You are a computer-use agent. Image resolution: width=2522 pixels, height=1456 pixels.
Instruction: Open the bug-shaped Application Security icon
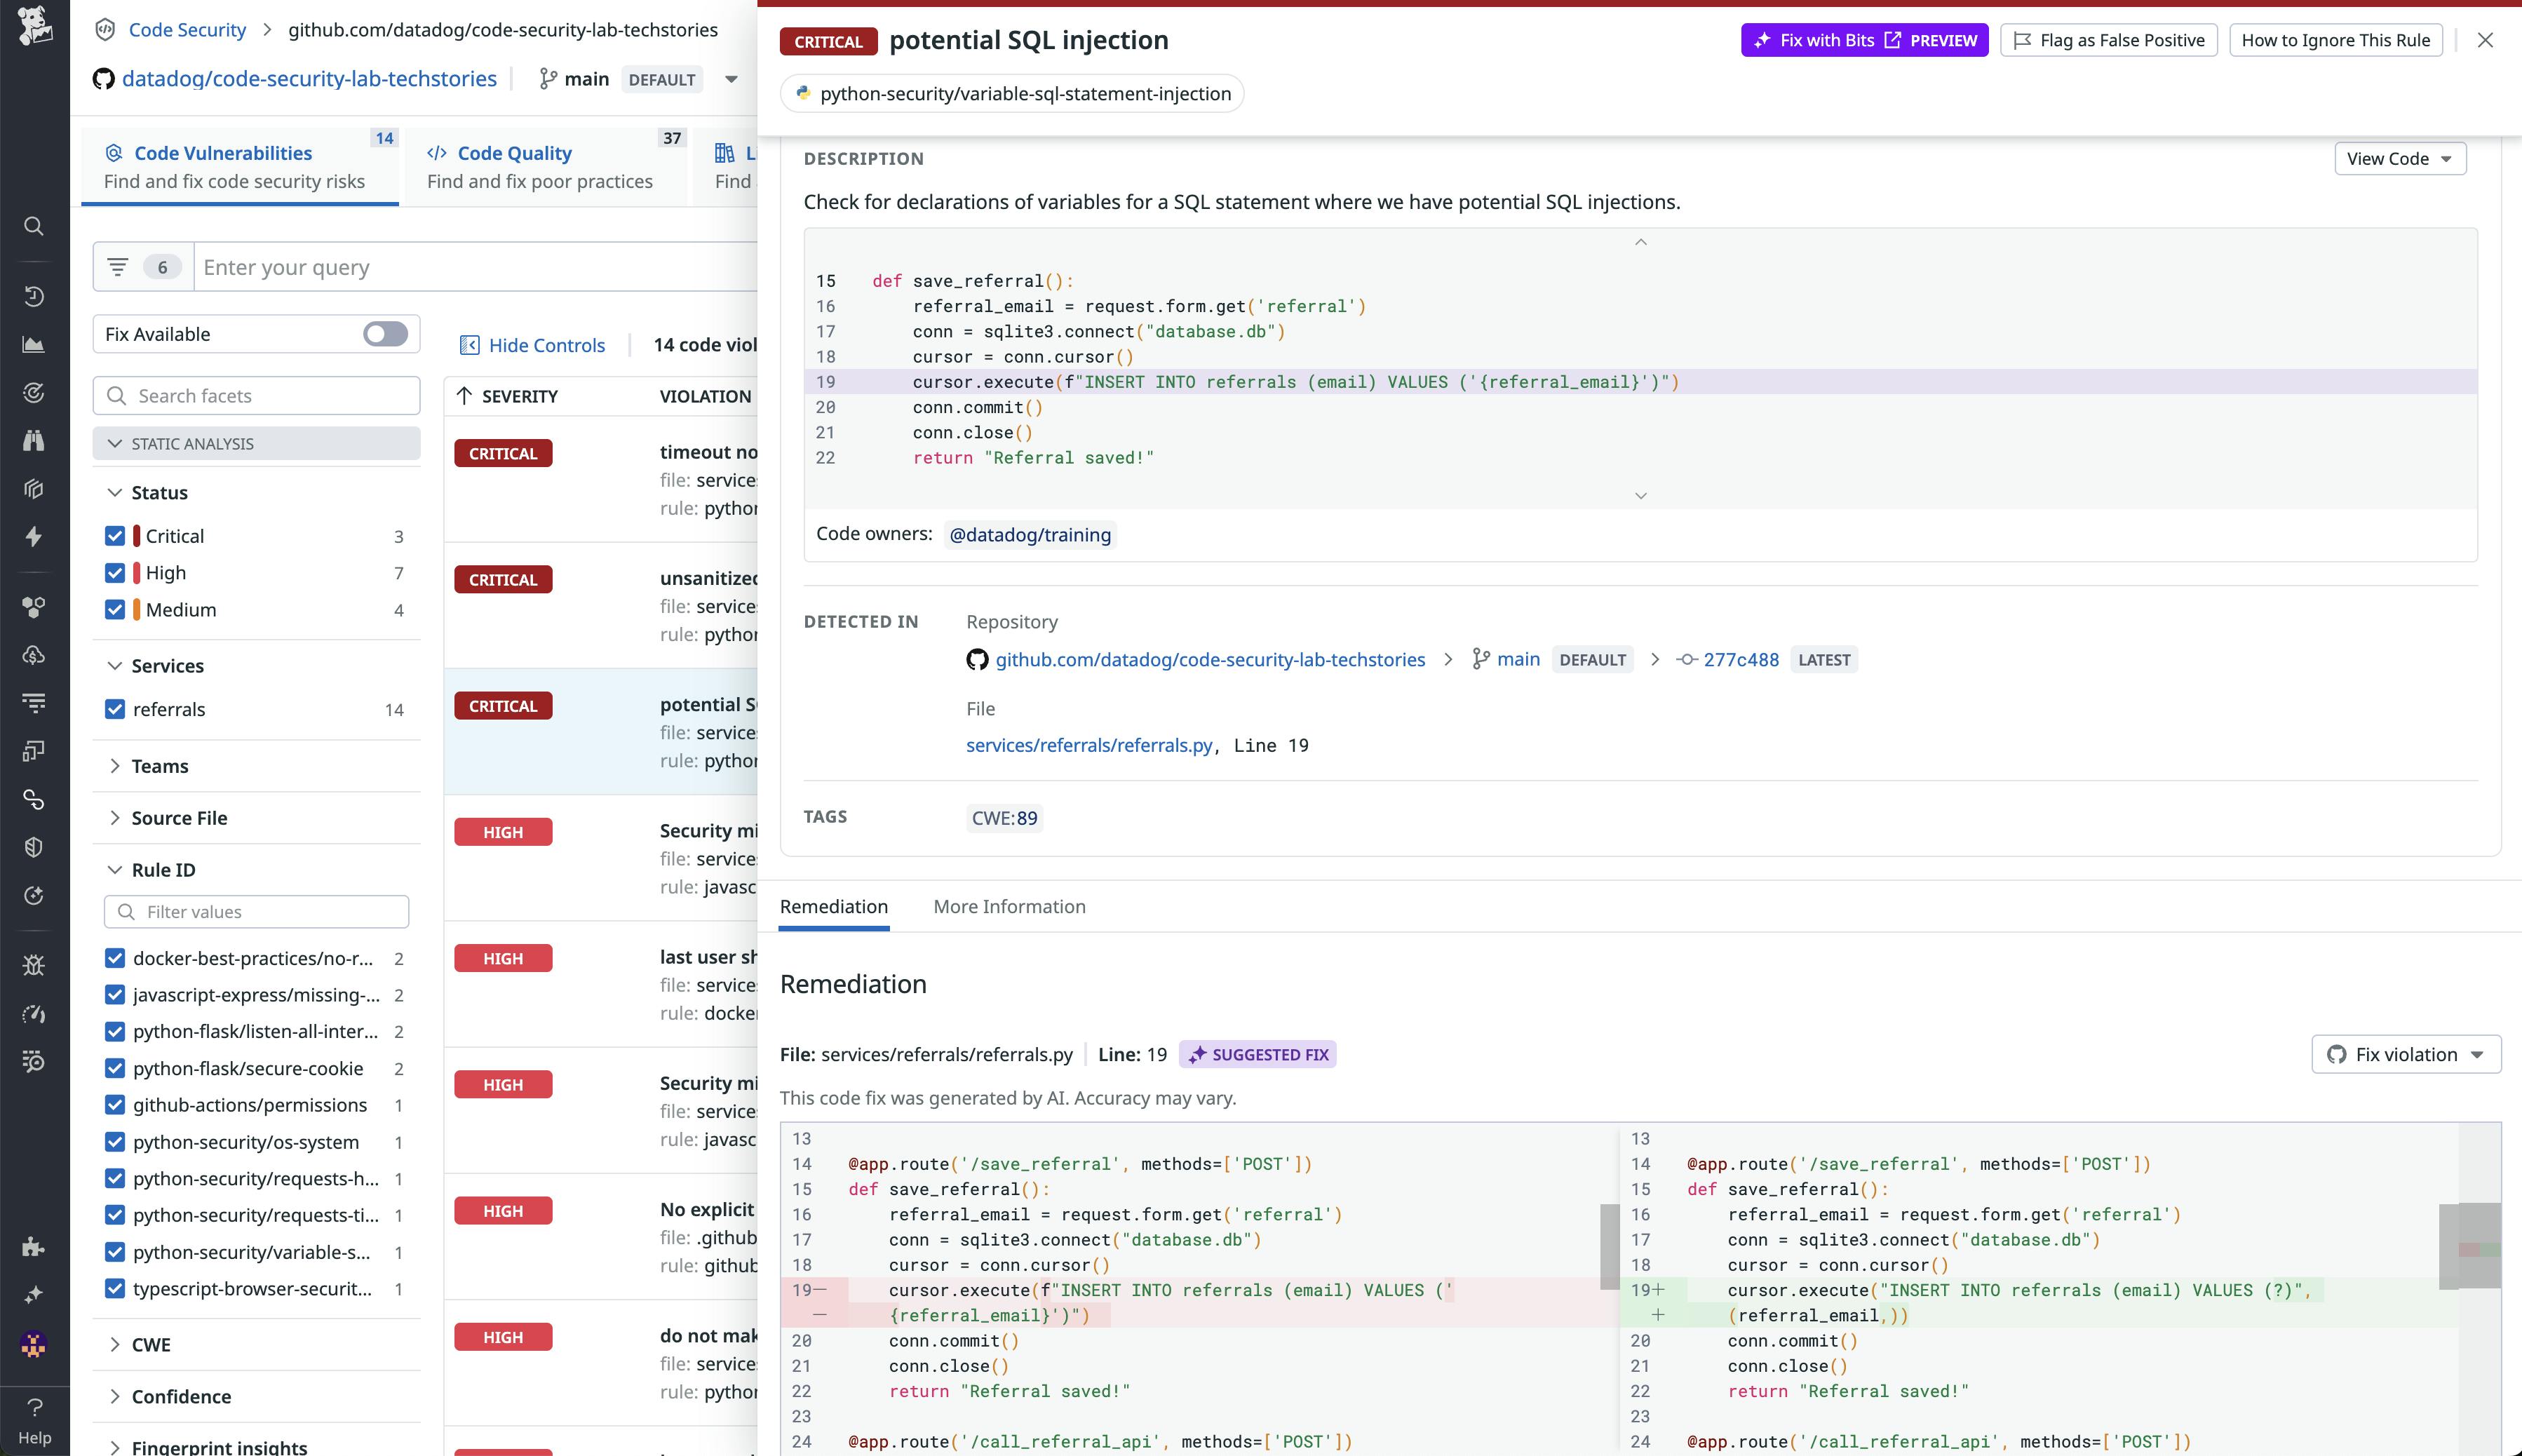coord(34,965)
